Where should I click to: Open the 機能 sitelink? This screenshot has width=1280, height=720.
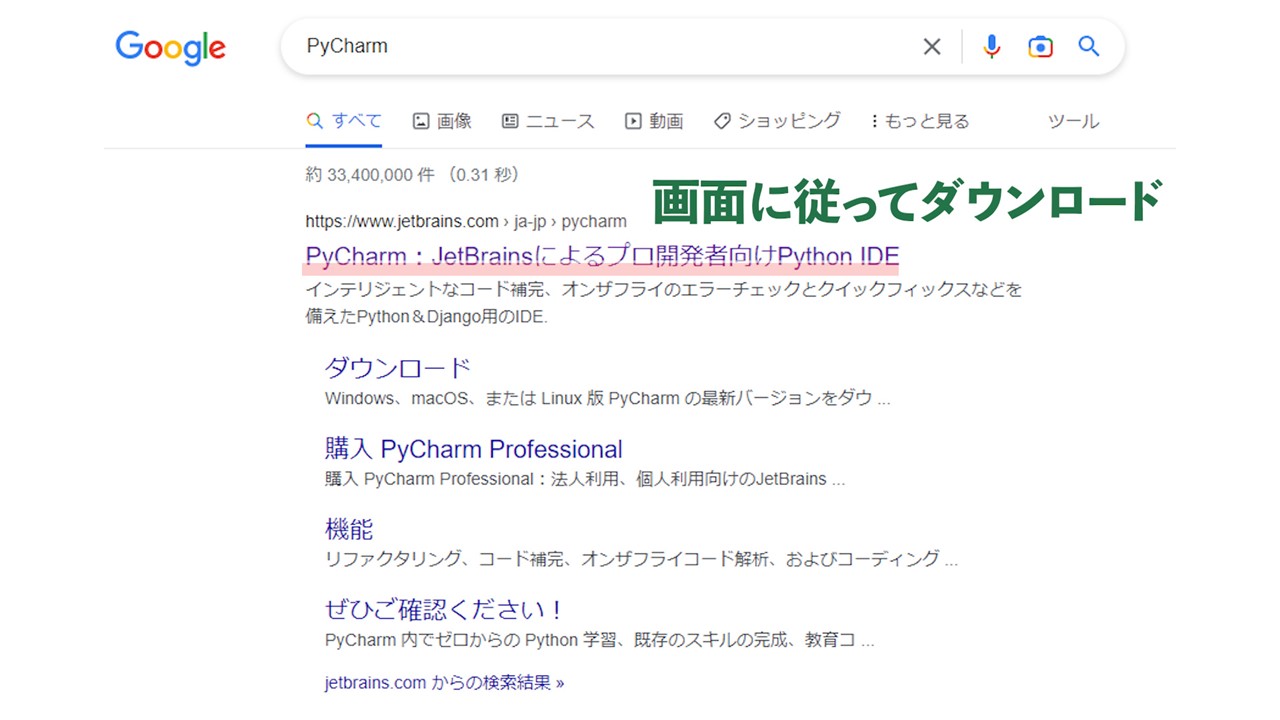coord(349,529)
